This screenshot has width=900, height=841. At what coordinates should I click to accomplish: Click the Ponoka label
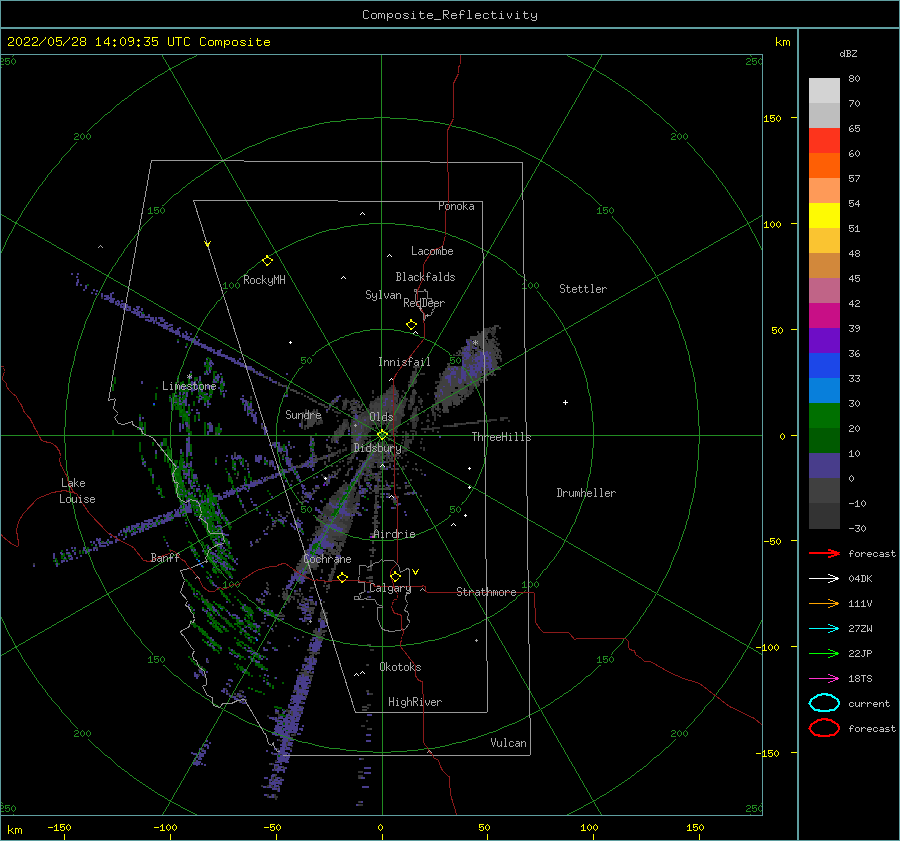click(x=456, y=206)
